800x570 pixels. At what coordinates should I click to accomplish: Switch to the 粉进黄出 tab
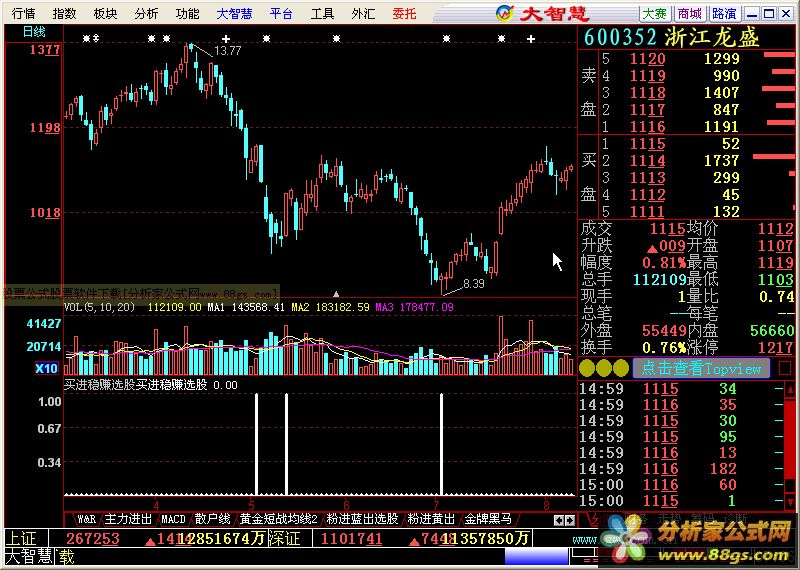[x=431, y=519]
